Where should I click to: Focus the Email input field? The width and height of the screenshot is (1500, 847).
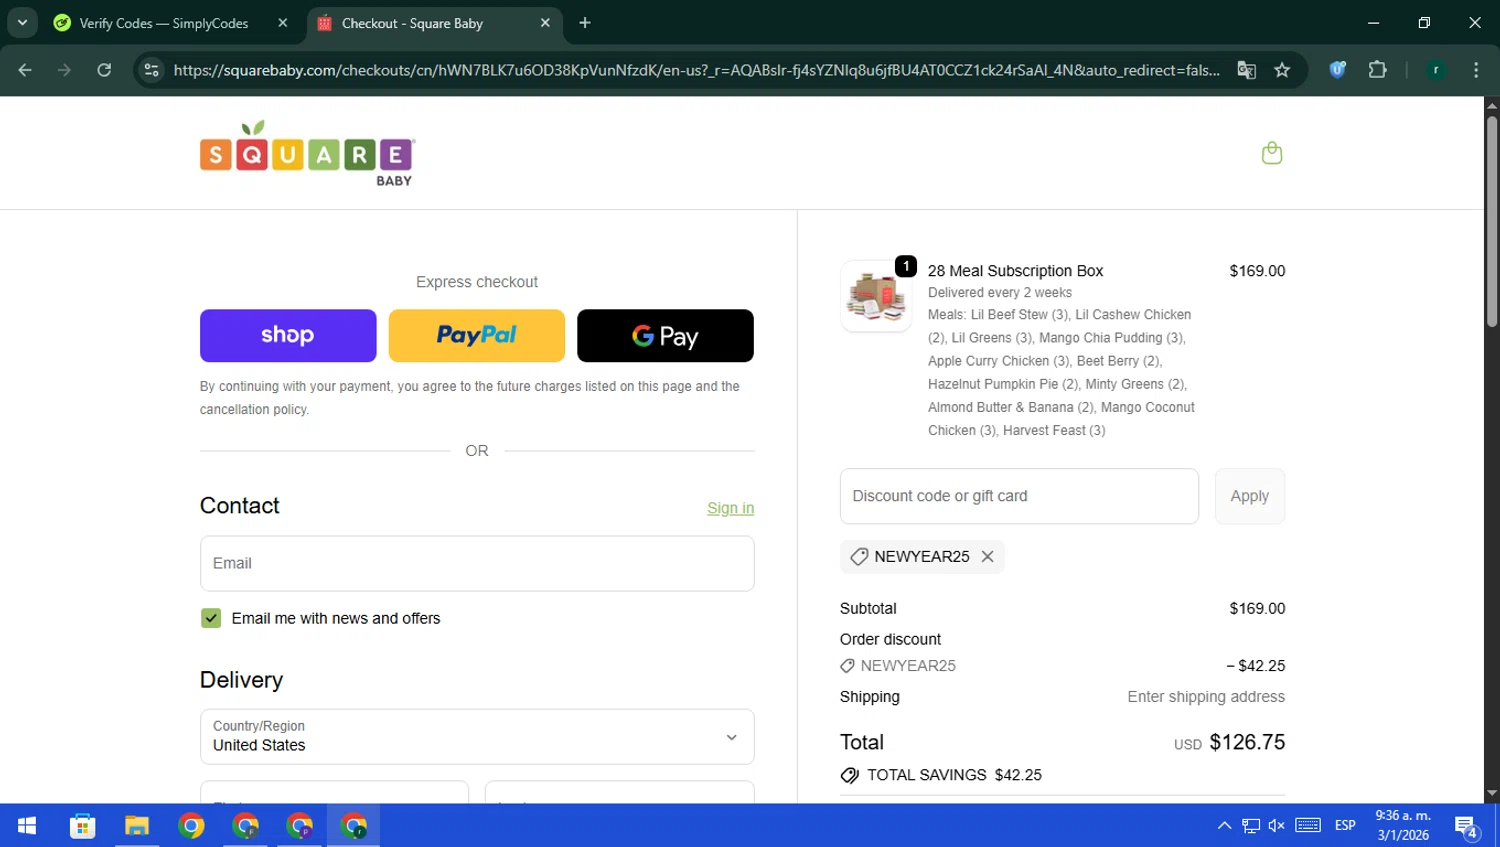tap(477, 563)
